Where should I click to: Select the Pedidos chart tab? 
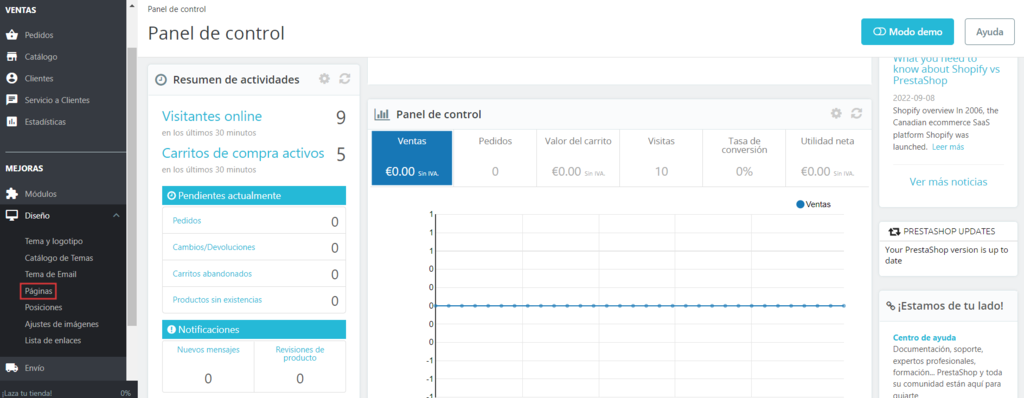(x=495, y=158)
